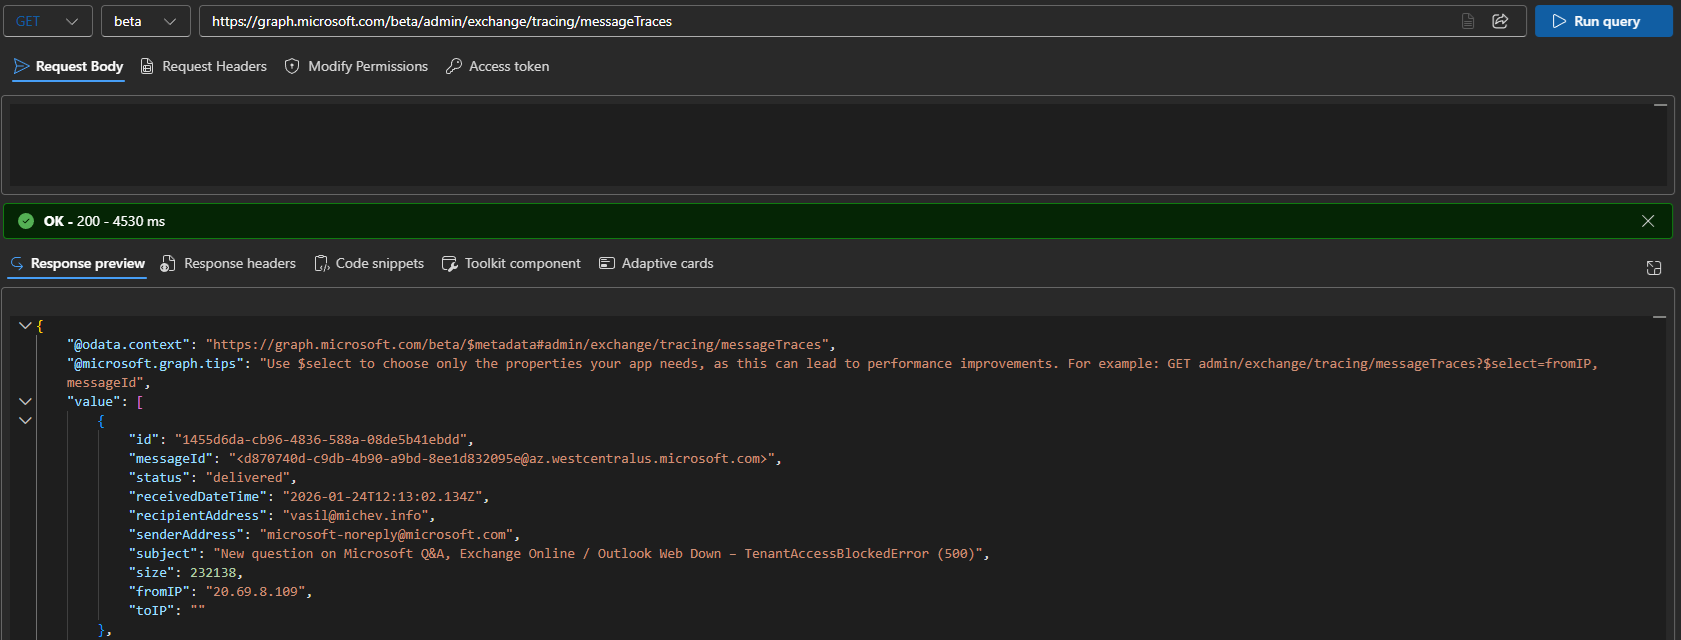1681x640 pixels.
Task: Open the Toolkit component tab
Action: (x=511, y=263)
